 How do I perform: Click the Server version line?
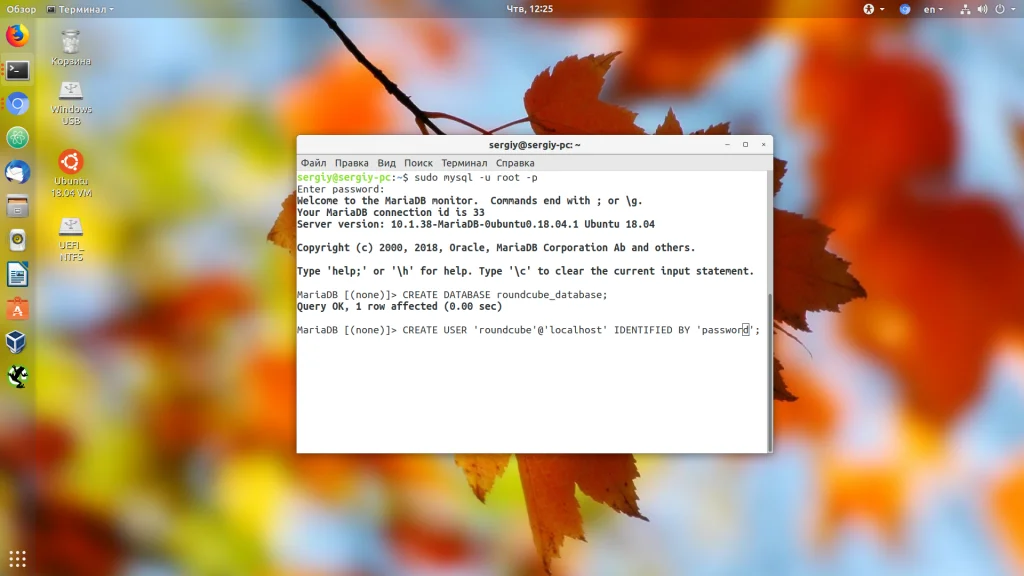tap(475, 224)
